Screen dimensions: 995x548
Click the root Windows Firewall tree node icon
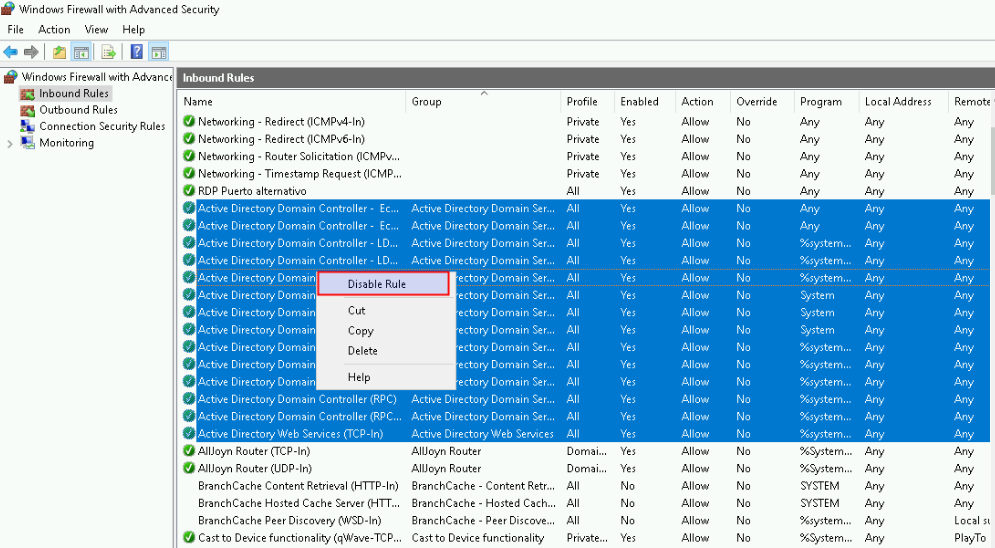point(11,77)
